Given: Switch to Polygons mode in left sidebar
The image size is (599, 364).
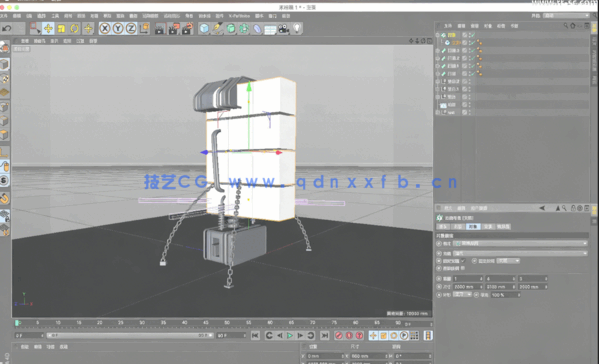Looking at the screenshot, I should point(4,135).
